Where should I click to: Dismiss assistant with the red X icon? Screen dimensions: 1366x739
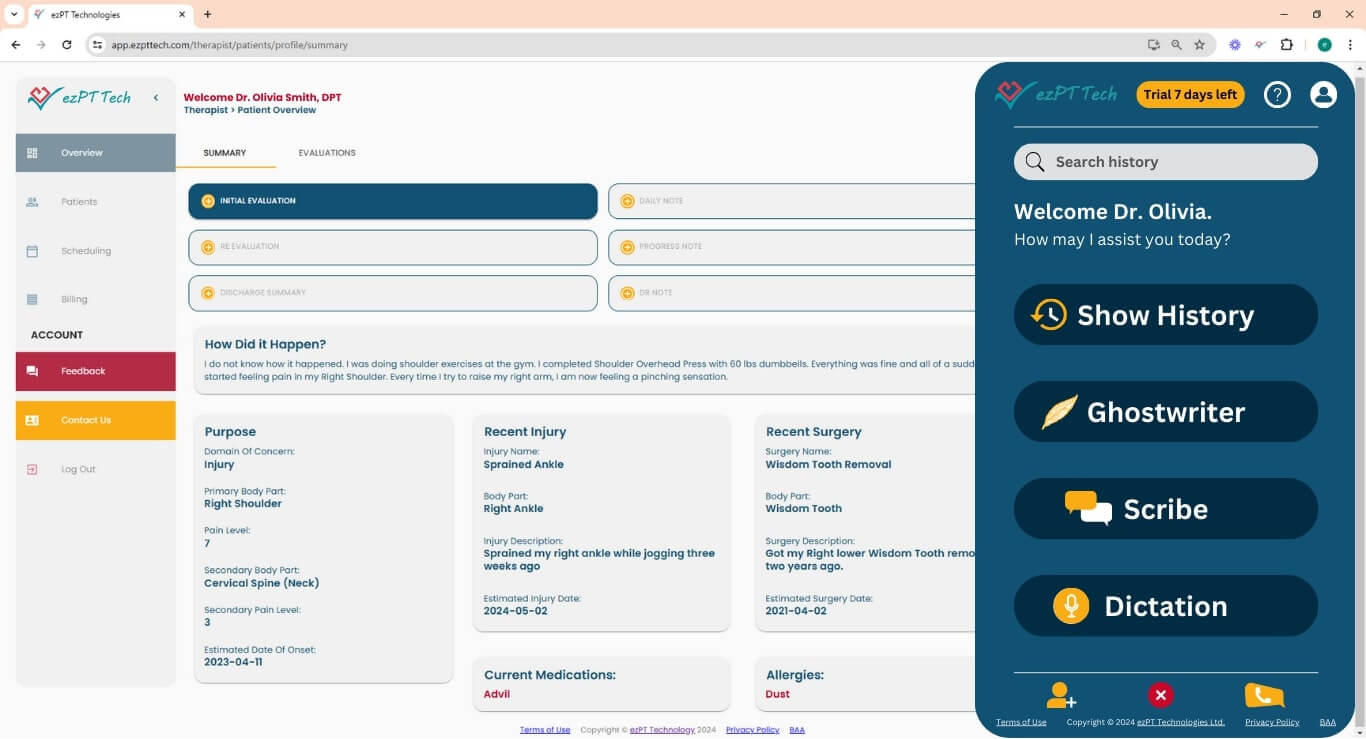[x=1160, y=694]
